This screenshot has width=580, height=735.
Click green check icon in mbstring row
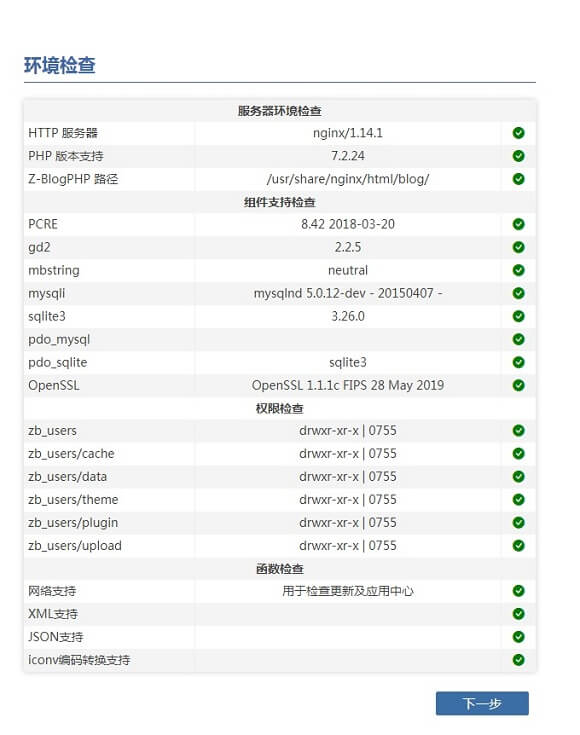click(x=518, y=270)
